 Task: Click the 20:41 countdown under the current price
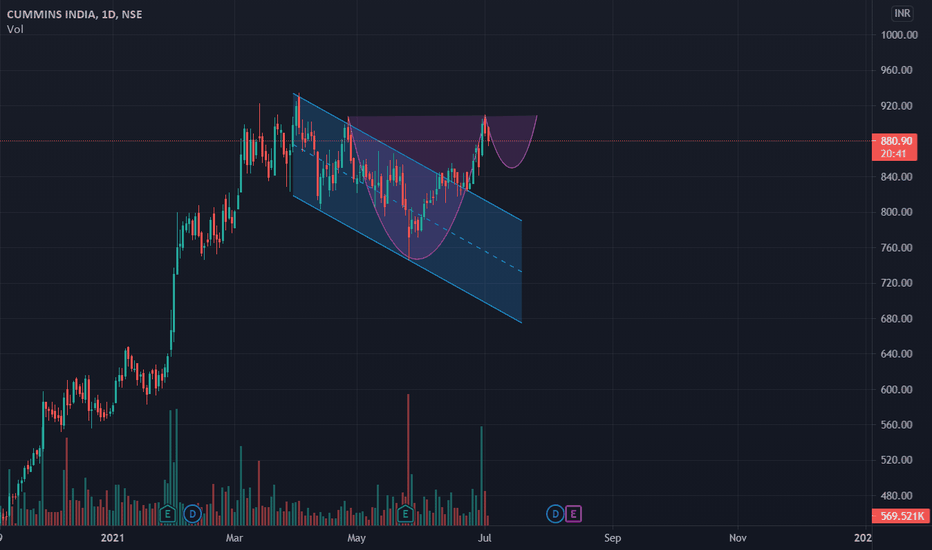[x=893, y=154]
